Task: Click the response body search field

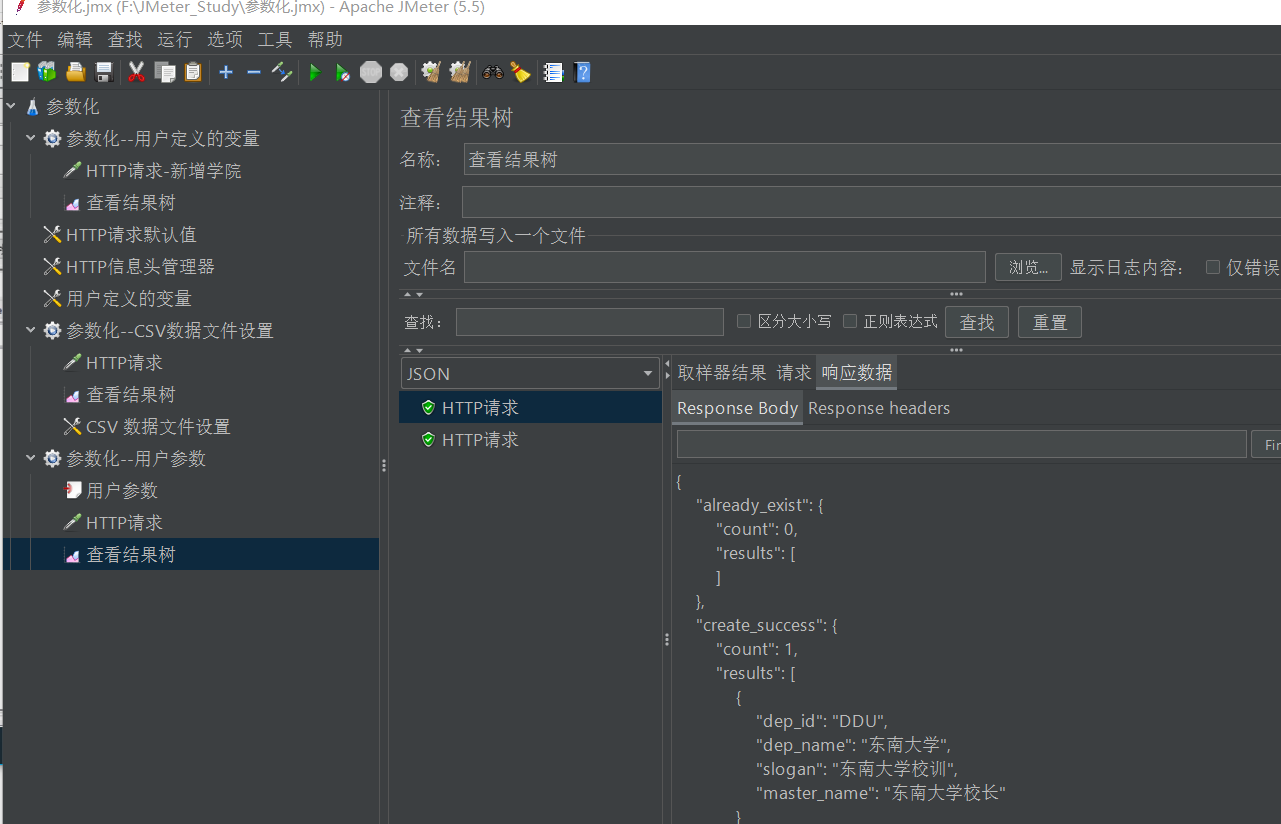Action: pos(962,444)
